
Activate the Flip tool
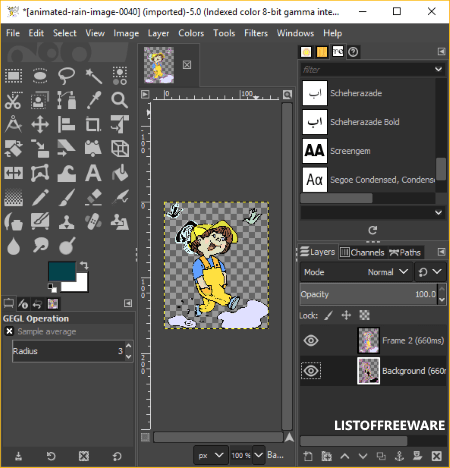(x=13, y=173)
